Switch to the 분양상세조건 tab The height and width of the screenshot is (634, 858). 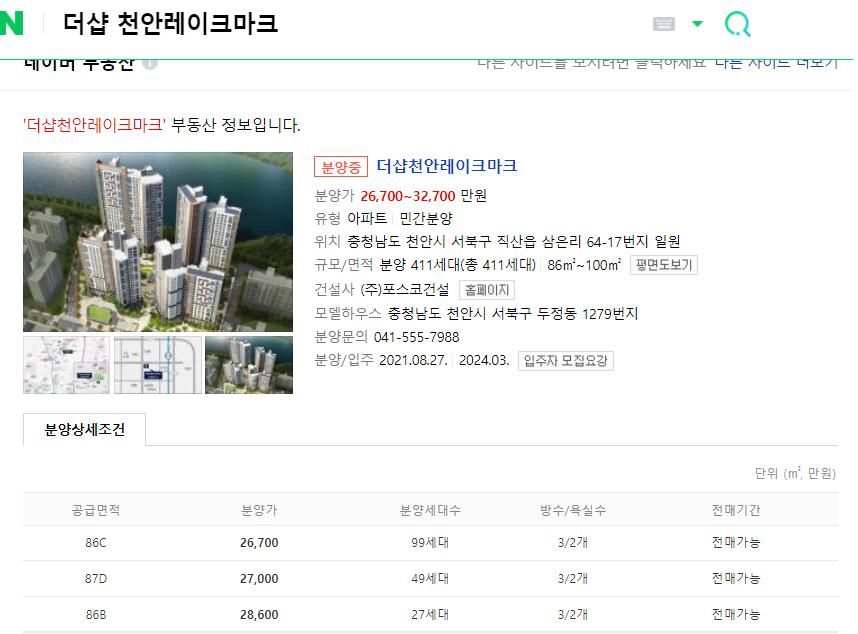84,430
